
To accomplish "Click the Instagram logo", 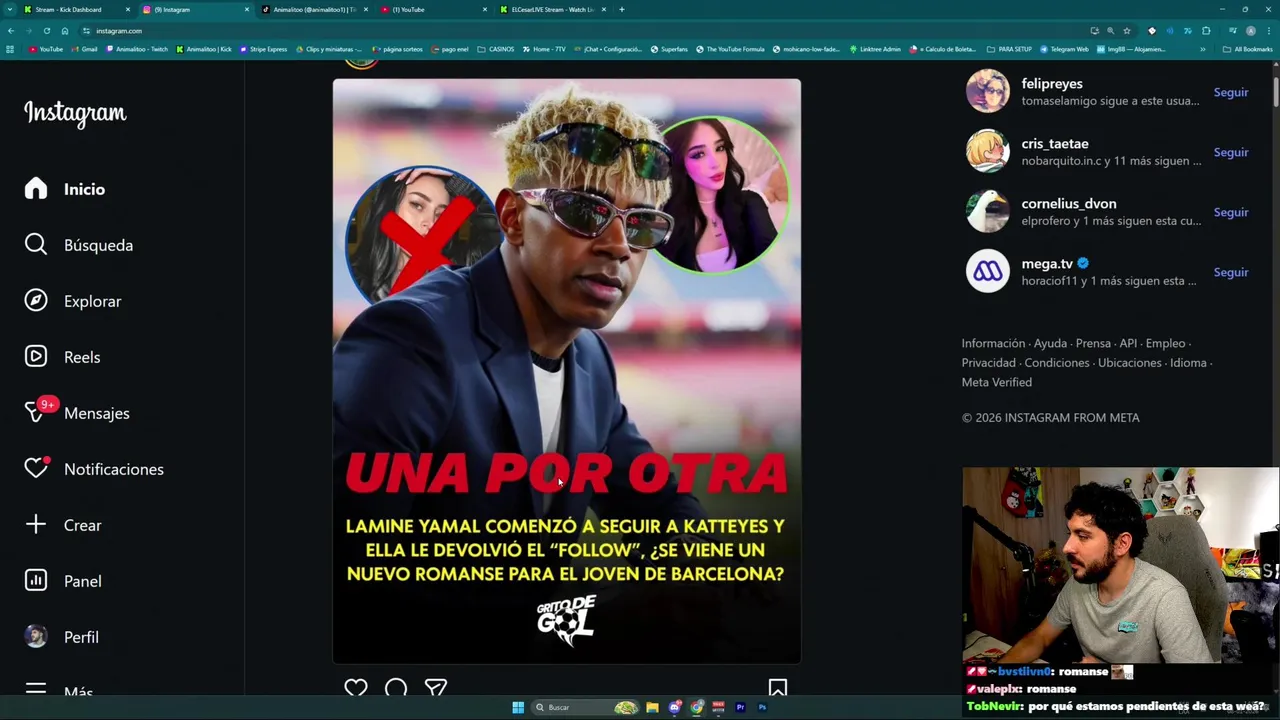I will (x=75, y=113).
